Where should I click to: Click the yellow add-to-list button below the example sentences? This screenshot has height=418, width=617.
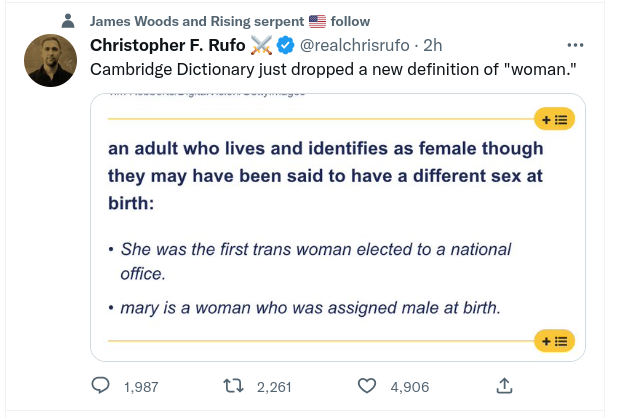point(555,341)
